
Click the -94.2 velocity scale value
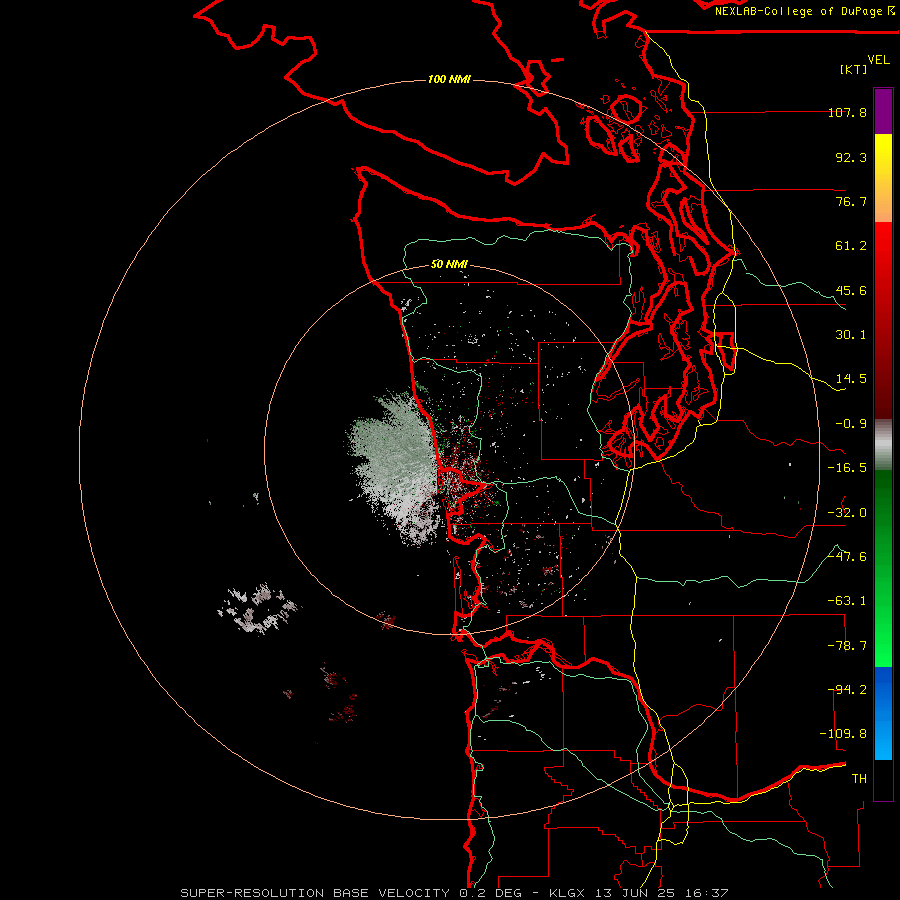tap(847, 690)
